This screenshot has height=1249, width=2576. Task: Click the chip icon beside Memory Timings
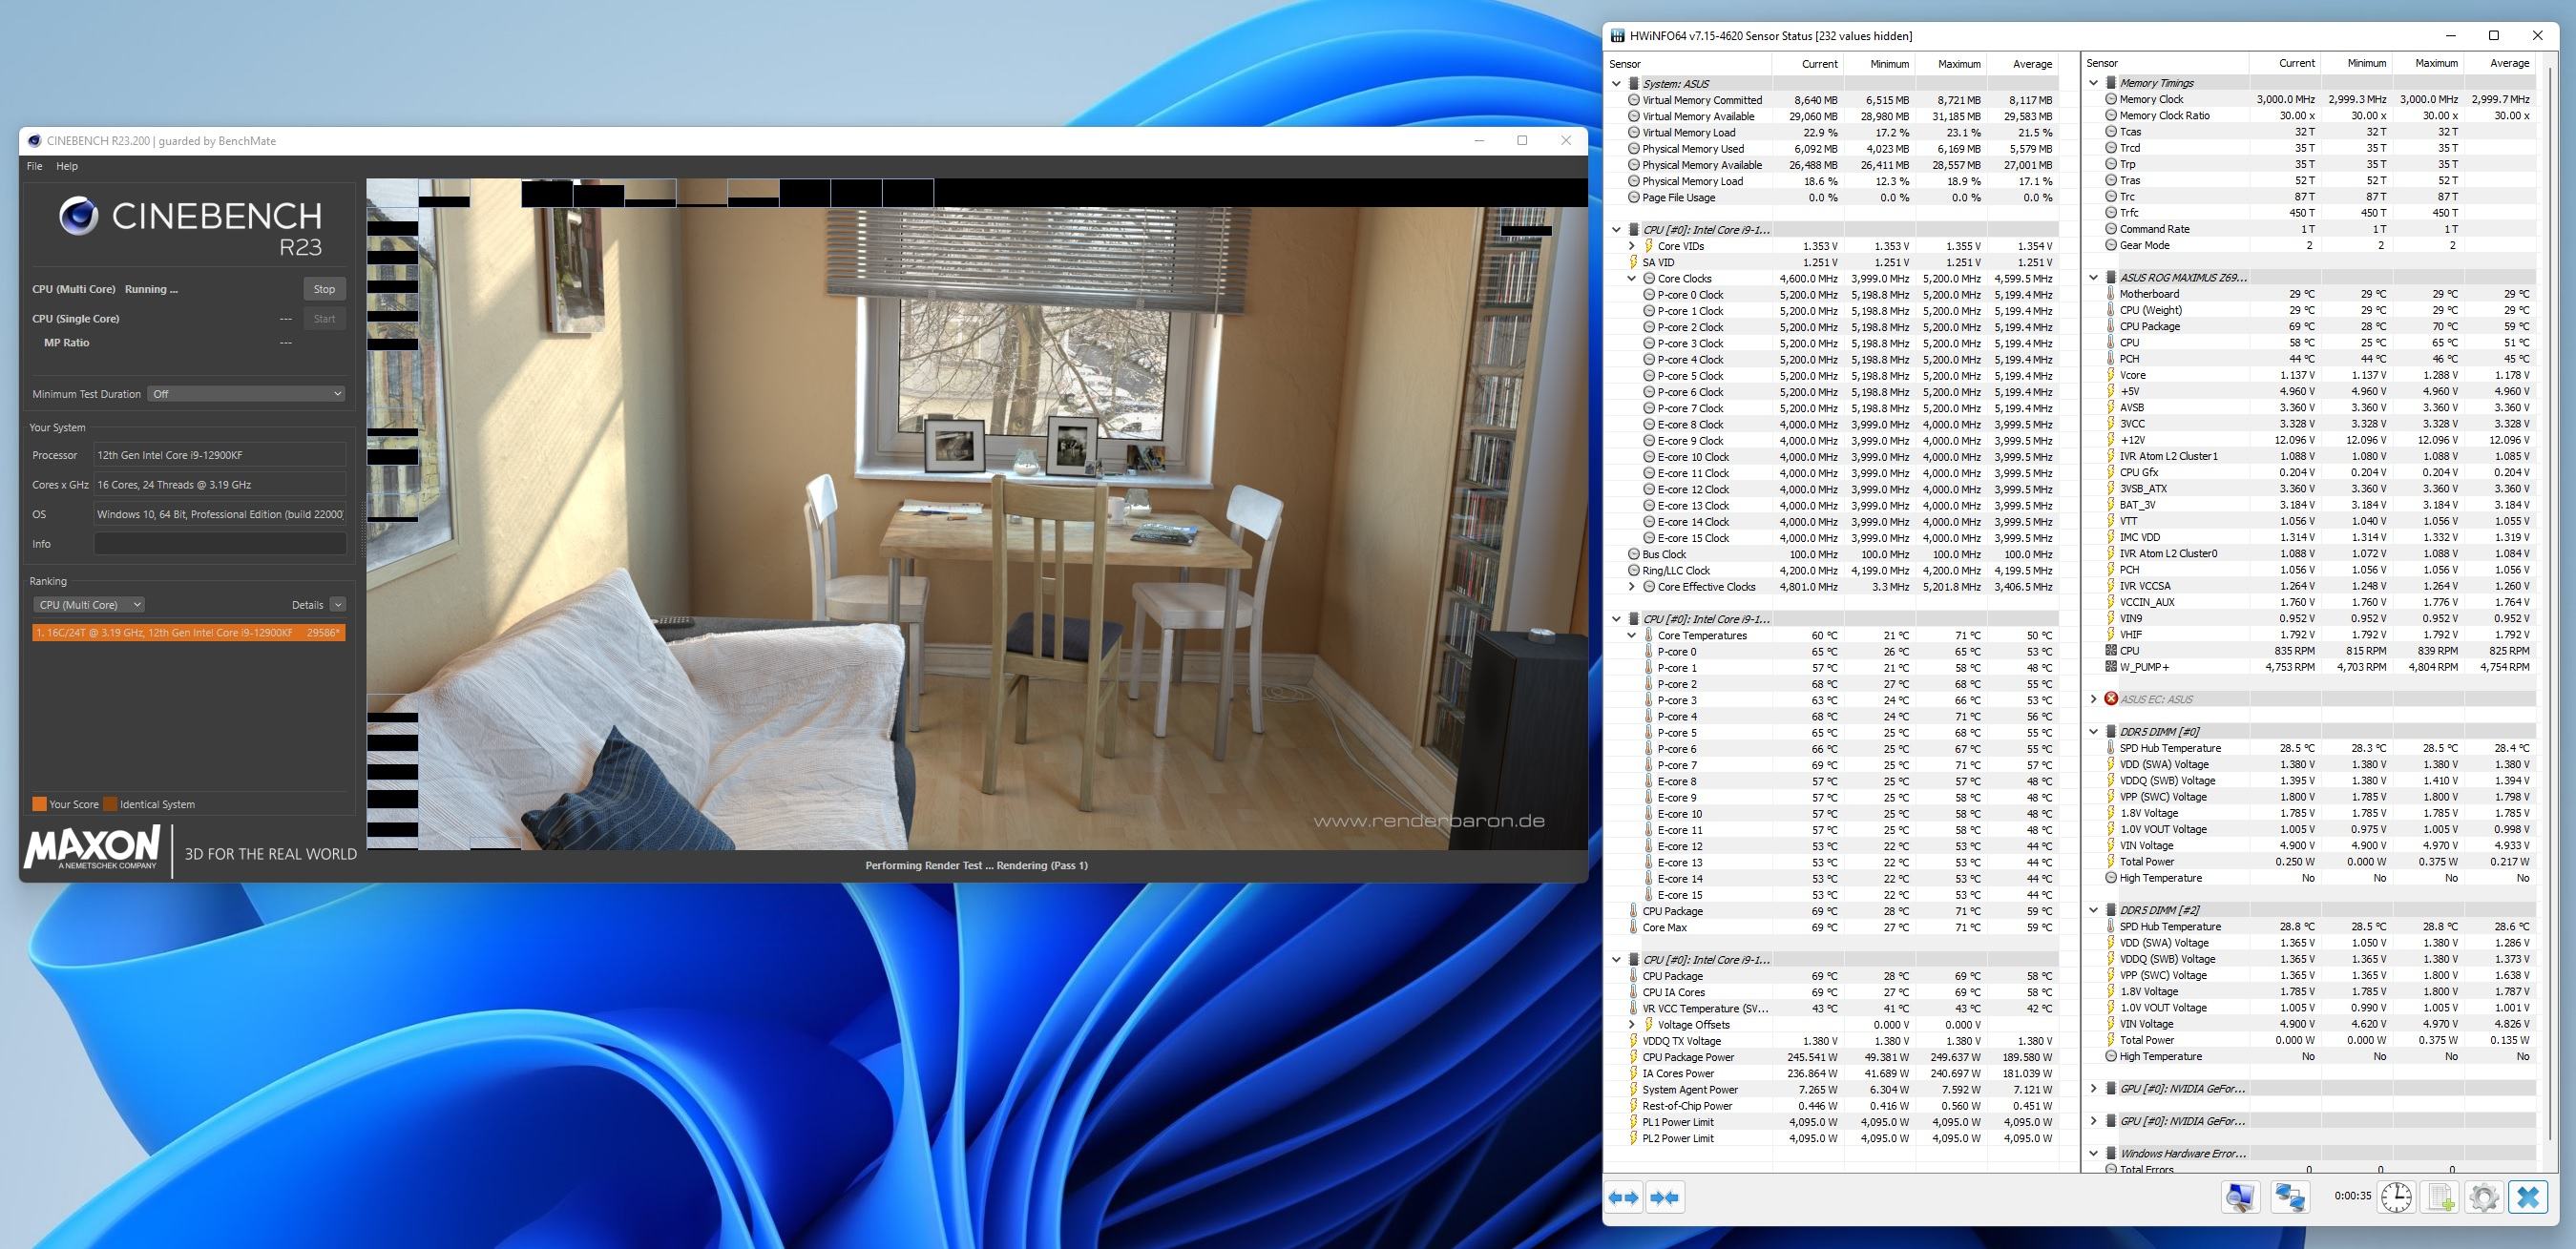2110,83
